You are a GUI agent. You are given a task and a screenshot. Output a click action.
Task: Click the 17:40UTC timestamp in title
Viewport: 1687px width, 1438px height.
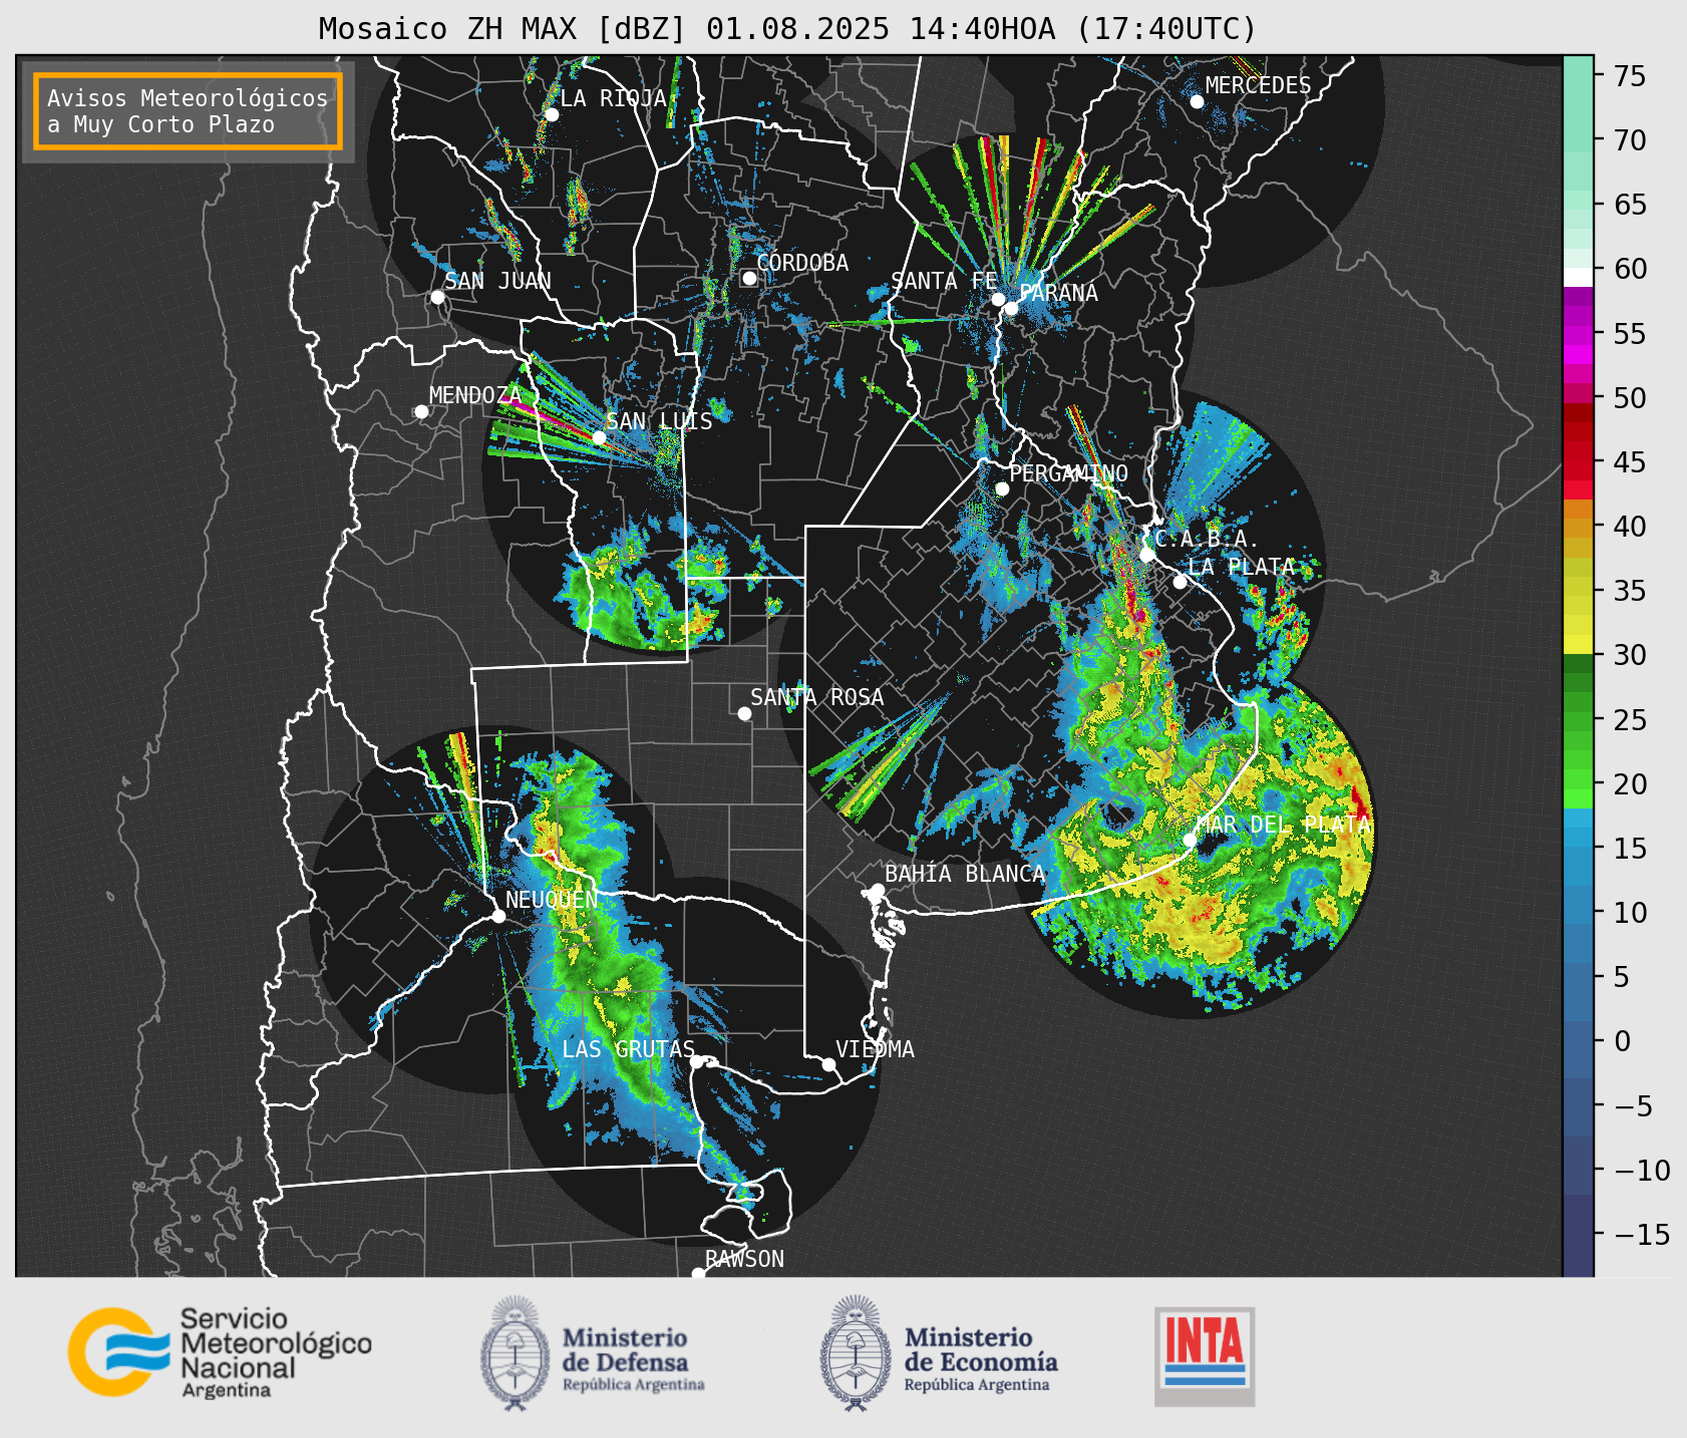[x=1165, y=29]
